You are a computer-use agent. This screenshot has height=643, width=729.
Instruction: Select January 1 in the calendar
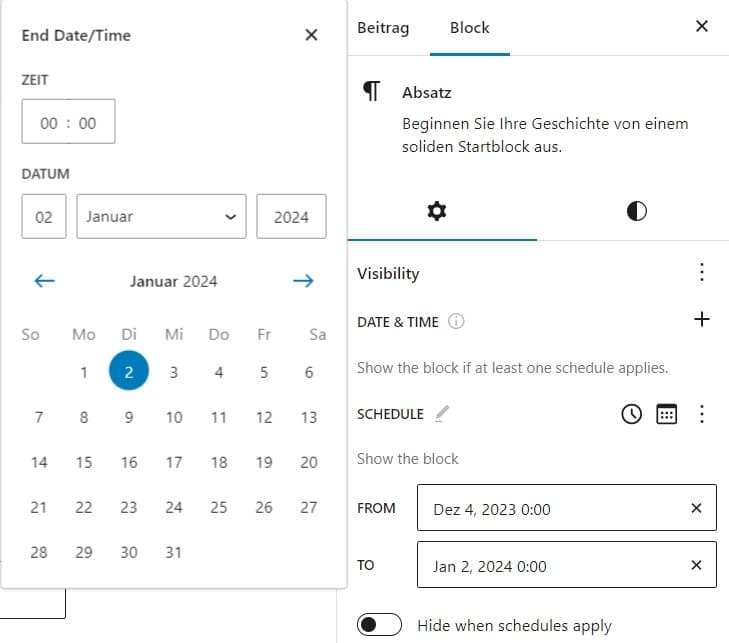point(84,372)
